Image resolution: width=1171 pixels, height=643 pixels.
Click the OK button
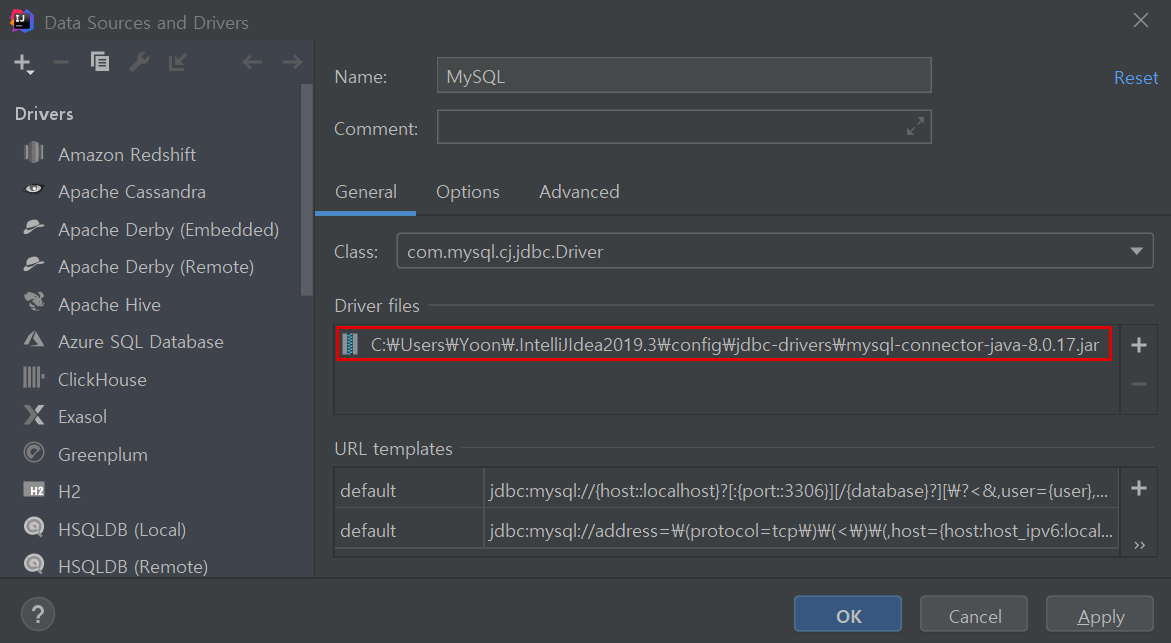[x=848, y=615]
